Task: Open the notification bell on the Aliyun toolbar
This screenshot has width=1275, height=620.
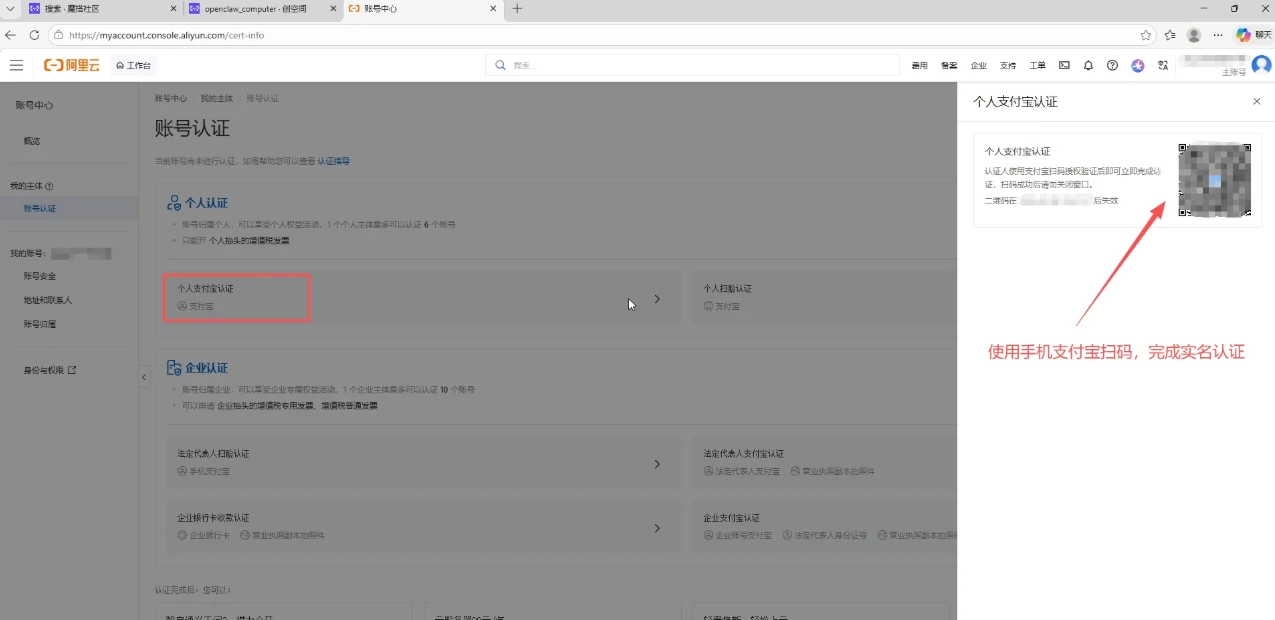Action: tap(1087, 64)
